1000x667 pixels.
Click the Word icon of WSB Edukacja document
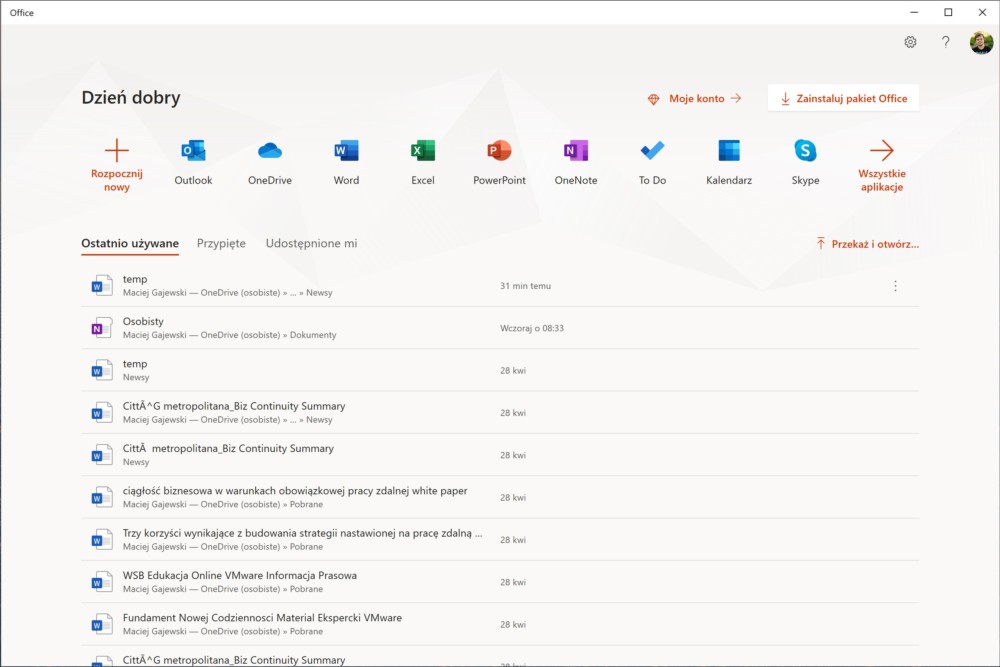click(x=101, y=582)
